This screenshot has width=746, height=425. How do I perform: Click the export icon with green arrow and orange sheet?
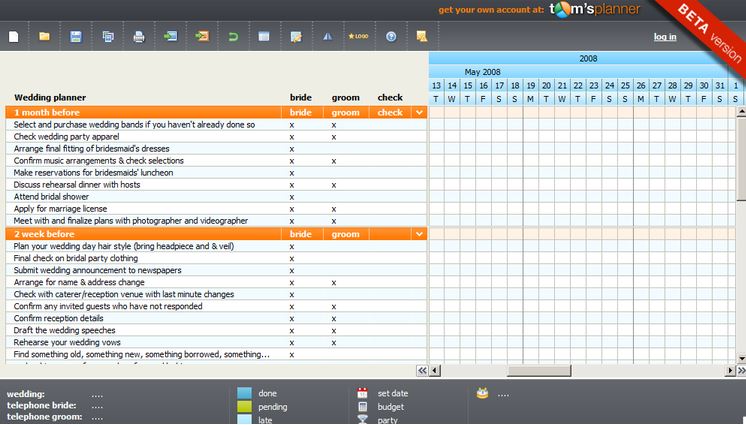[202, 36]
